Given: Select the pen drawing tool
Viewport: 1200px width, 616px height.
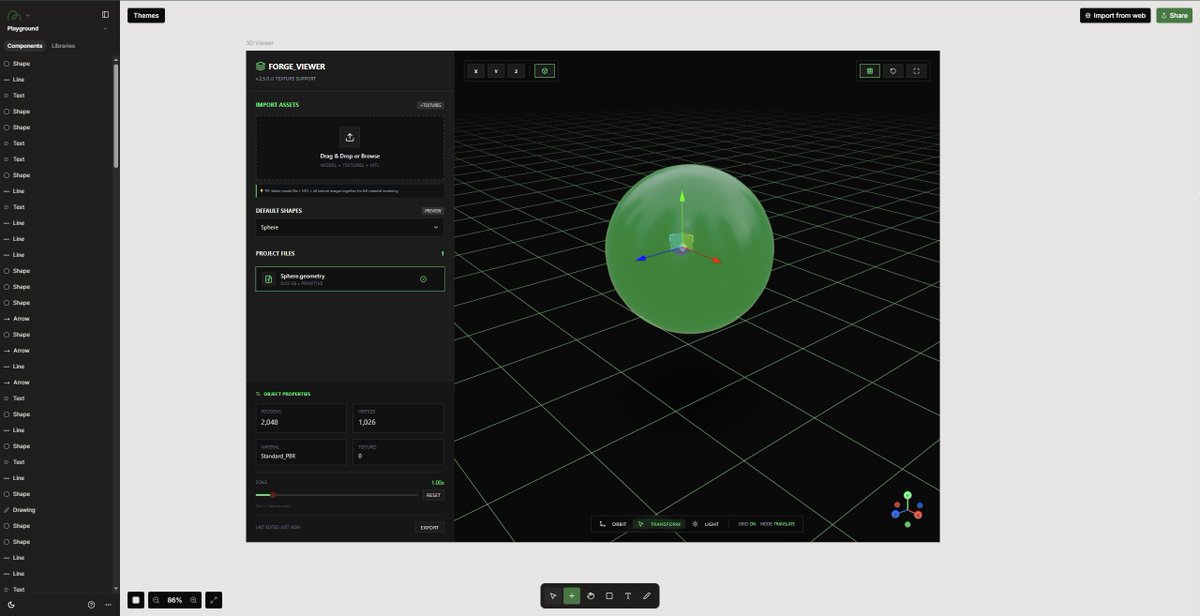Looking at the screenshot, I should 647,596.
